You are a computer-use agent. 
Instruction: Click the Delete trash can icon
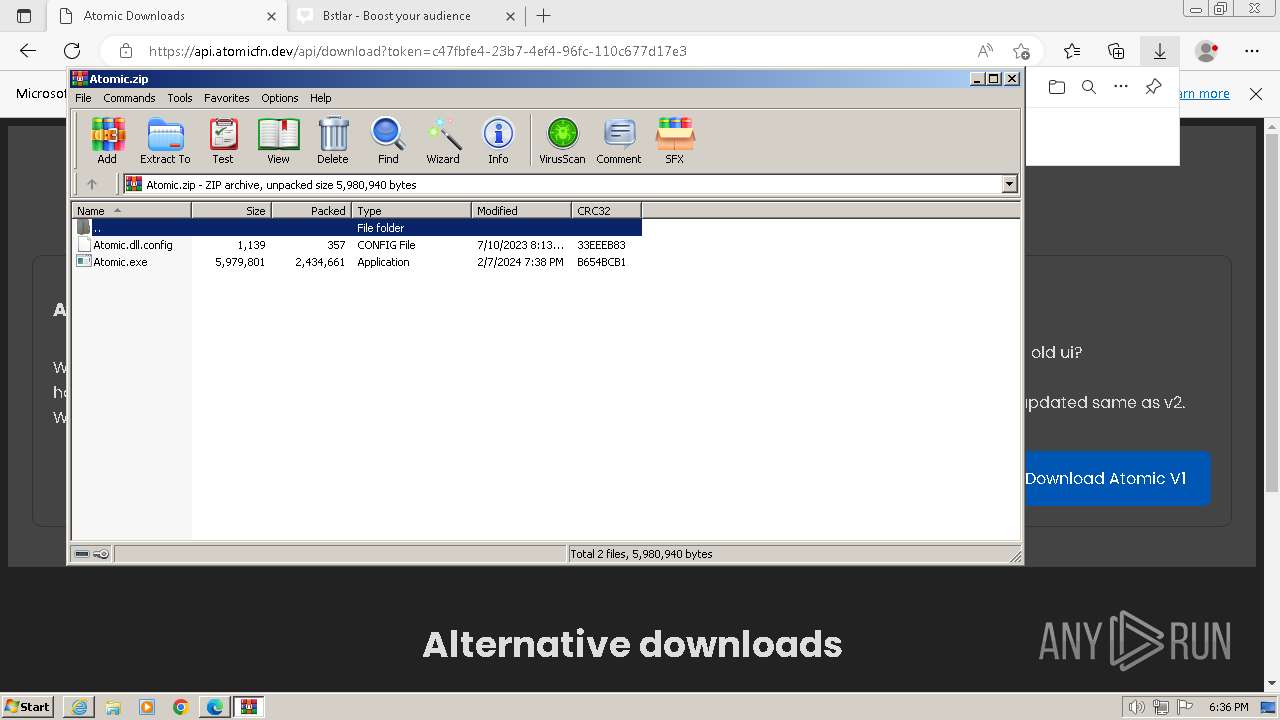click(333, 140)
